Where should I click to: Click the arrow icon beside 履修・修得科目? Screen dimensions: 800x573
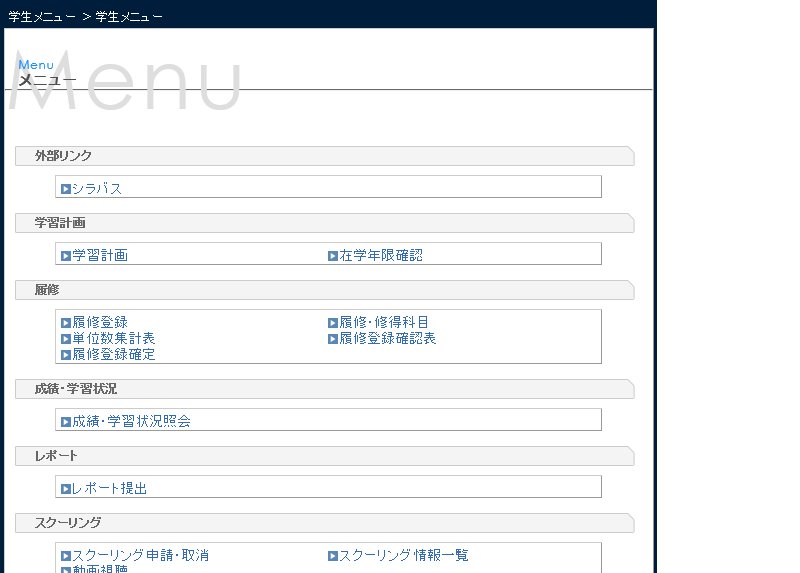333,323
